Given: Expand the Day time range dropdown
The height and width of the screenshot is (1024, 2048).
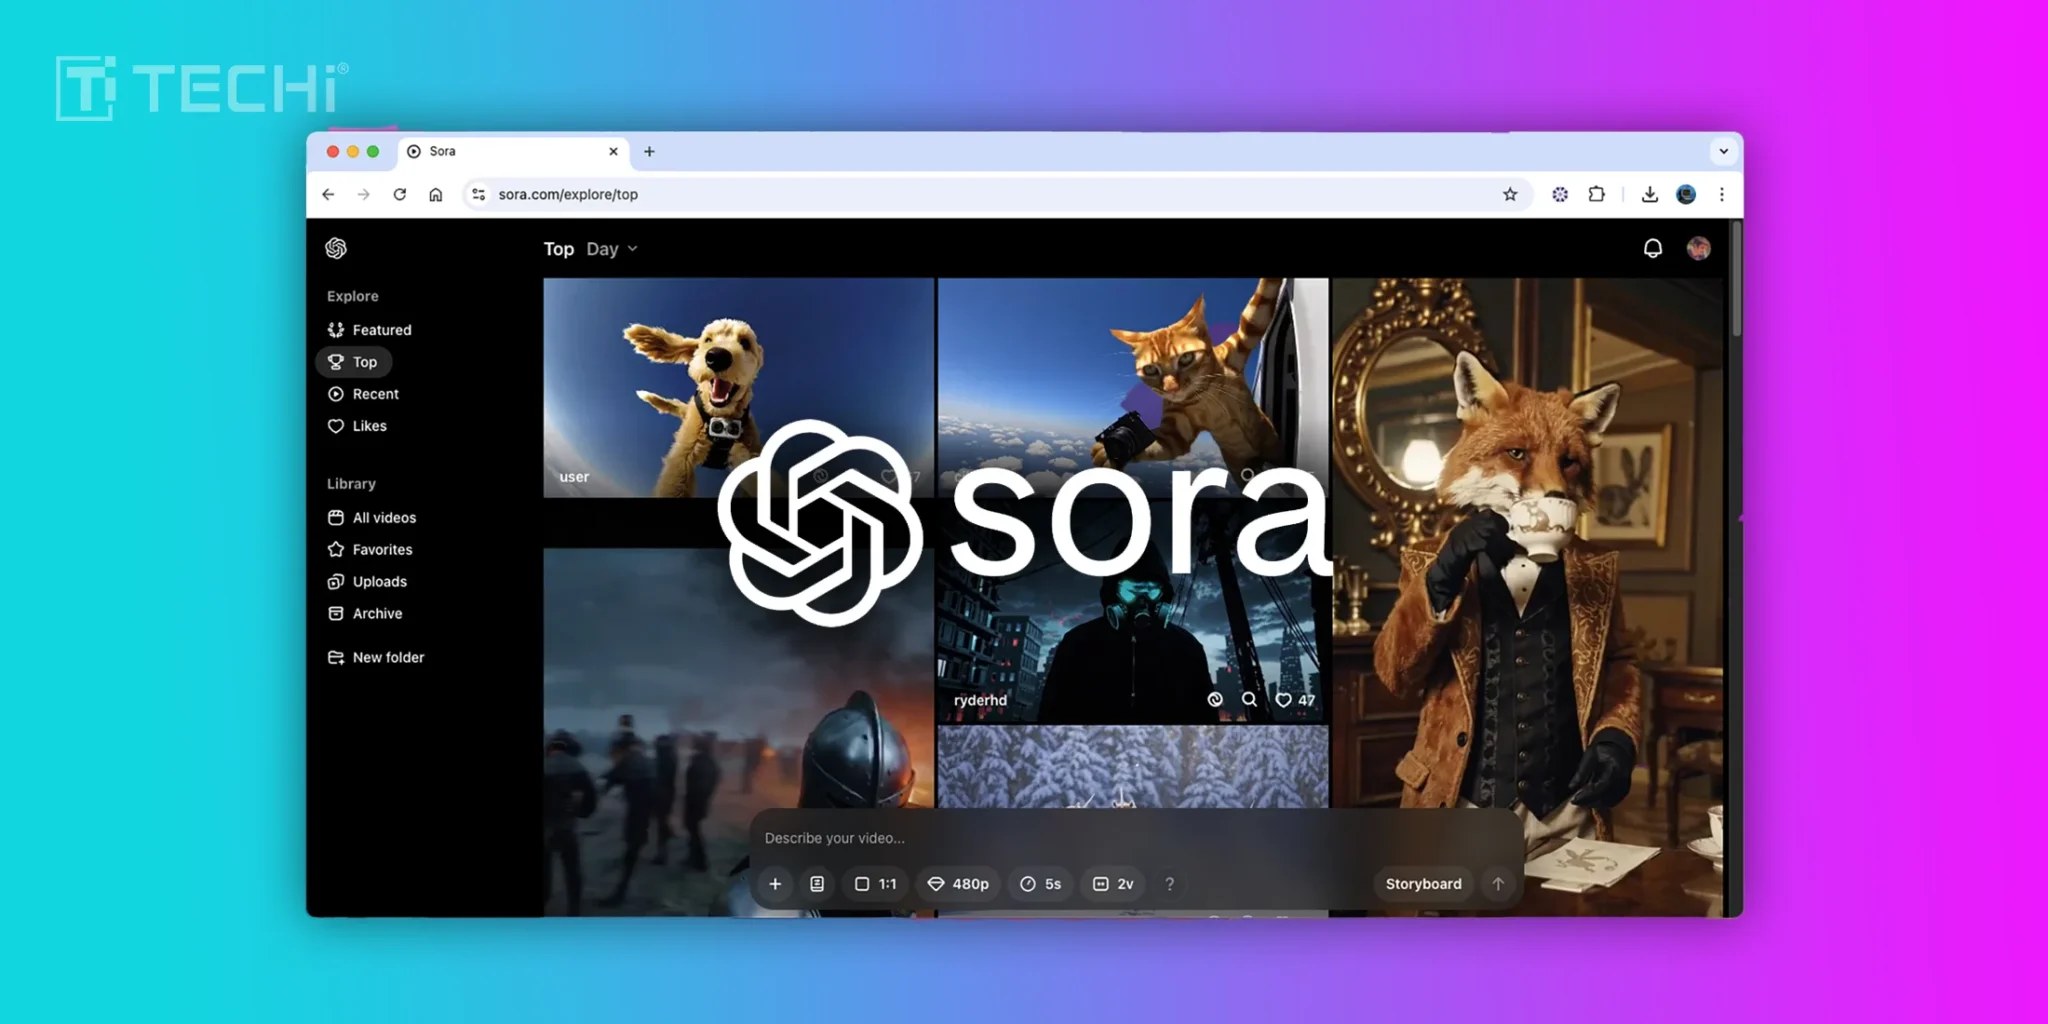Looking at the screenshot, I should pyautogui.click(x=611, y=249).
